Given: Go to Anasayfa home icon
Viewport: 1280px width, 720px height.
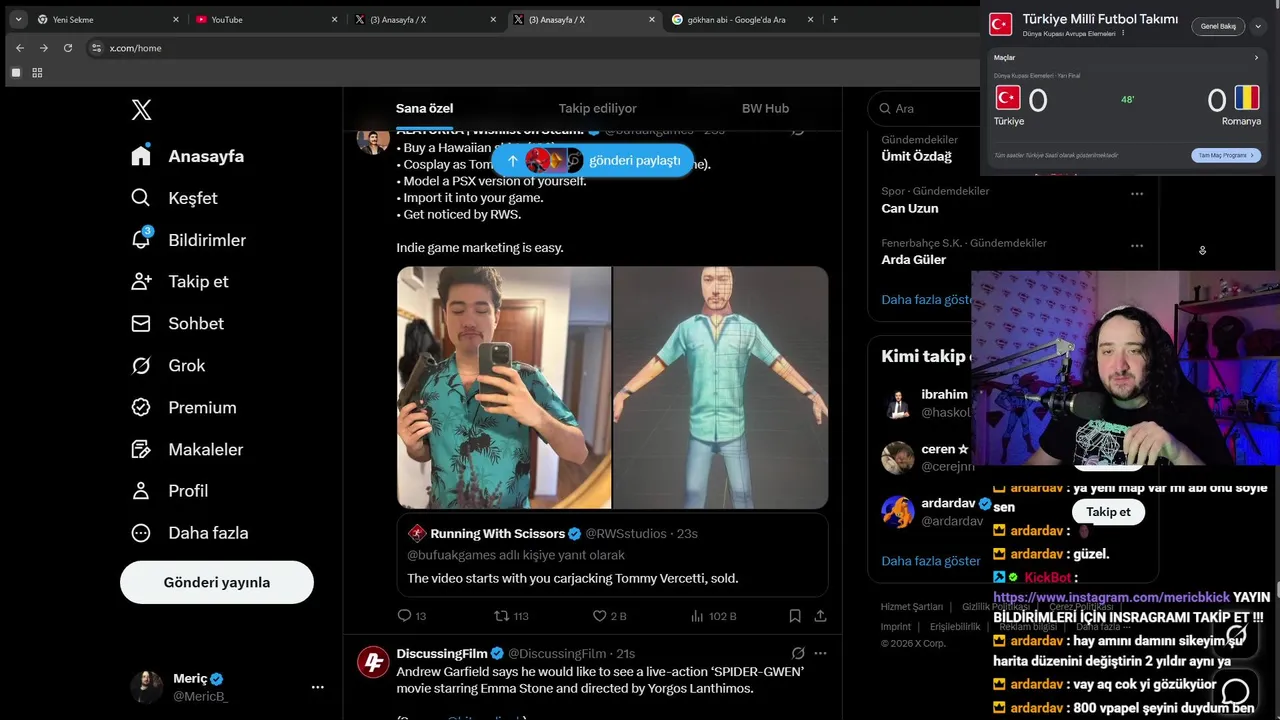Looking at the screenshot, I should (141, 156).
